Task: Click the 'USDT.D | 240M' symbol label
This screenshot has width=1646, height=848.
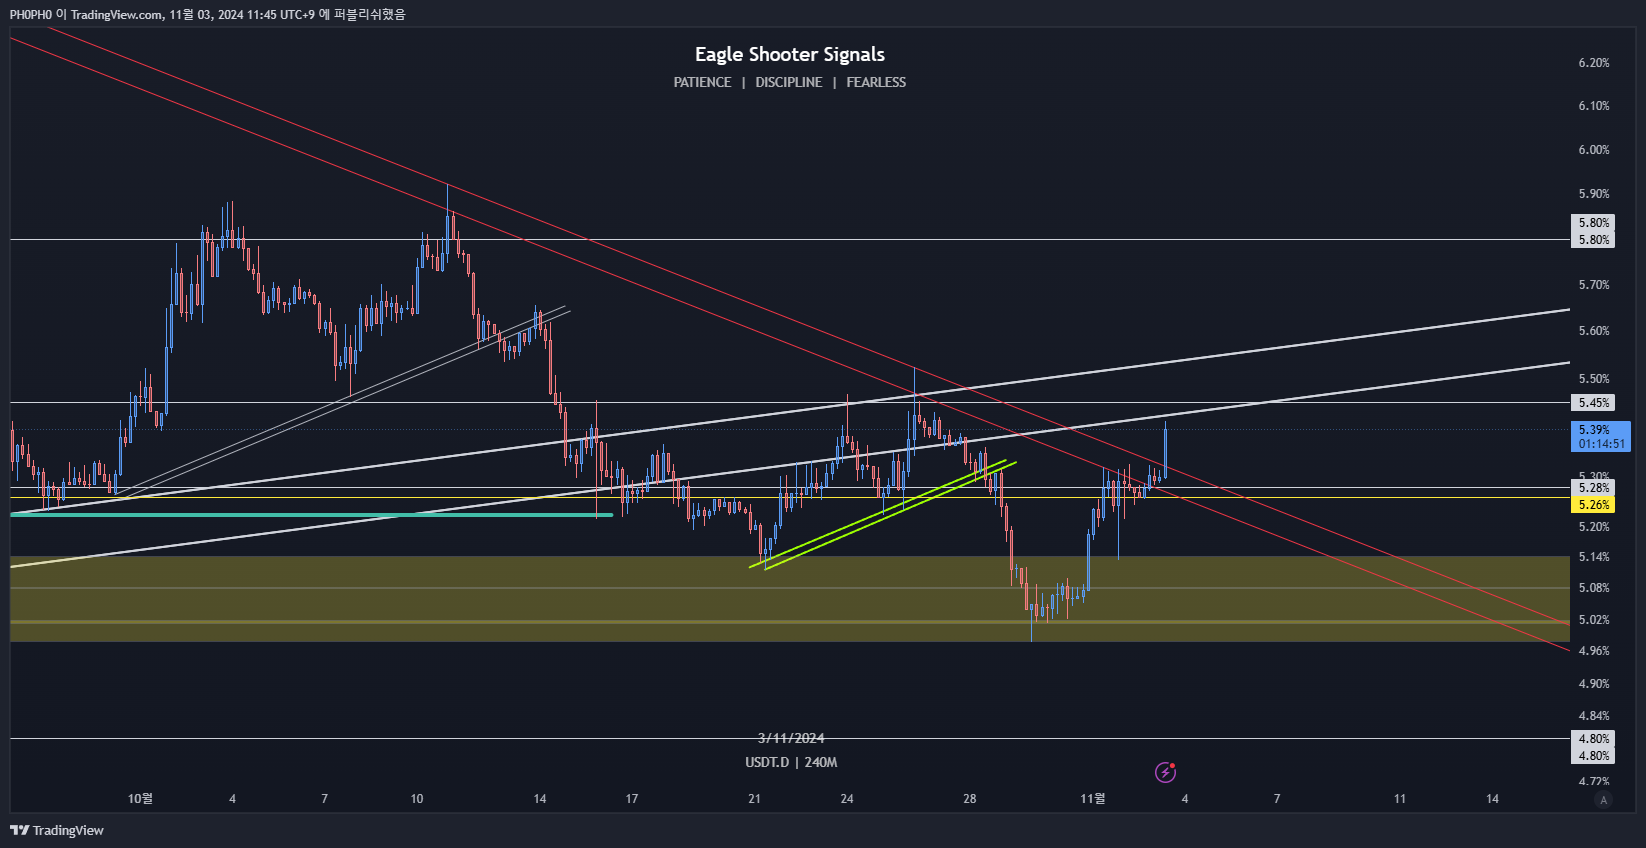Action: coord(791,762)
